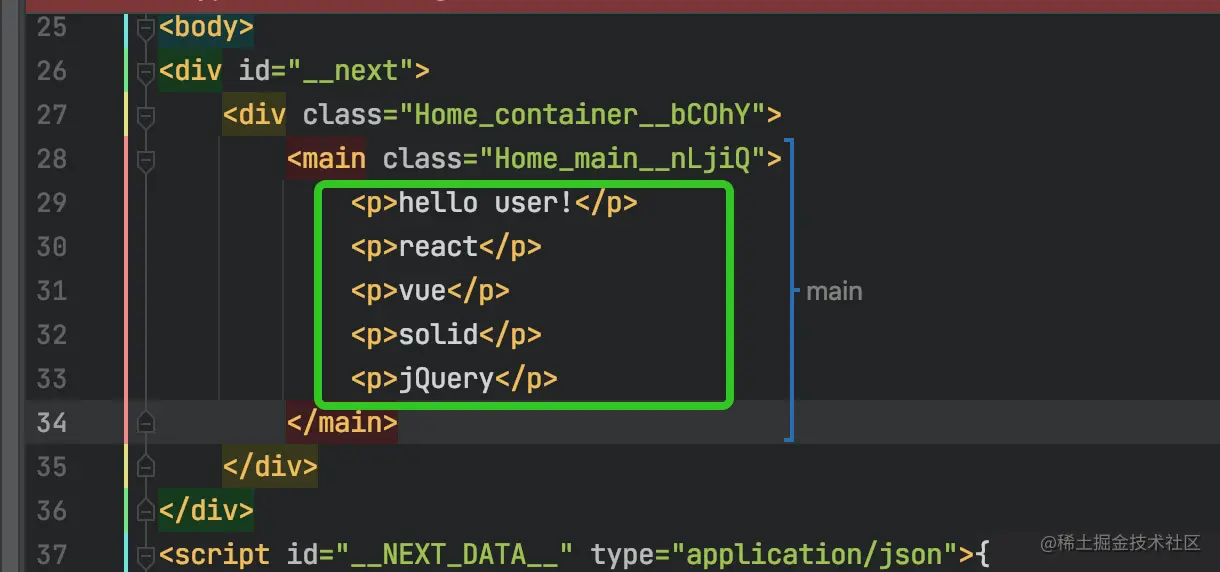Click the id="__next" attribute text
This screenshot has width=1220, height=572.
click(x=326, y=71)
